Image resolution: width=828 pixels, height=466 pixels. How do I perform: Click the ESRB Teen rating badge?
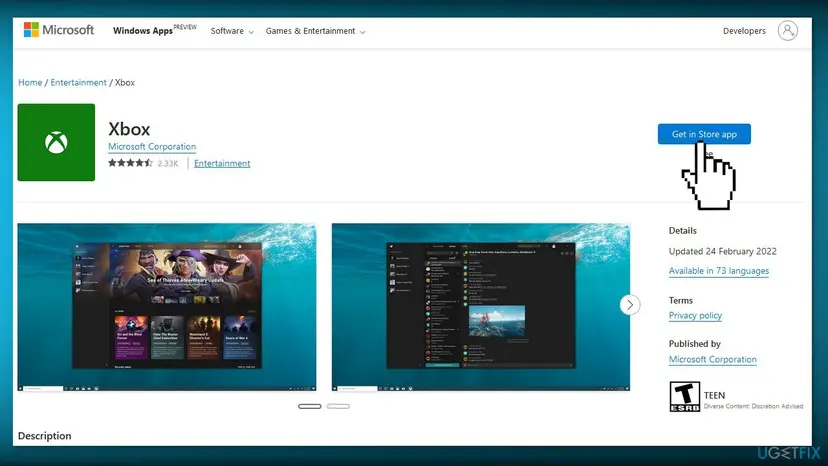pyautogui.click(x=684, y=396)
